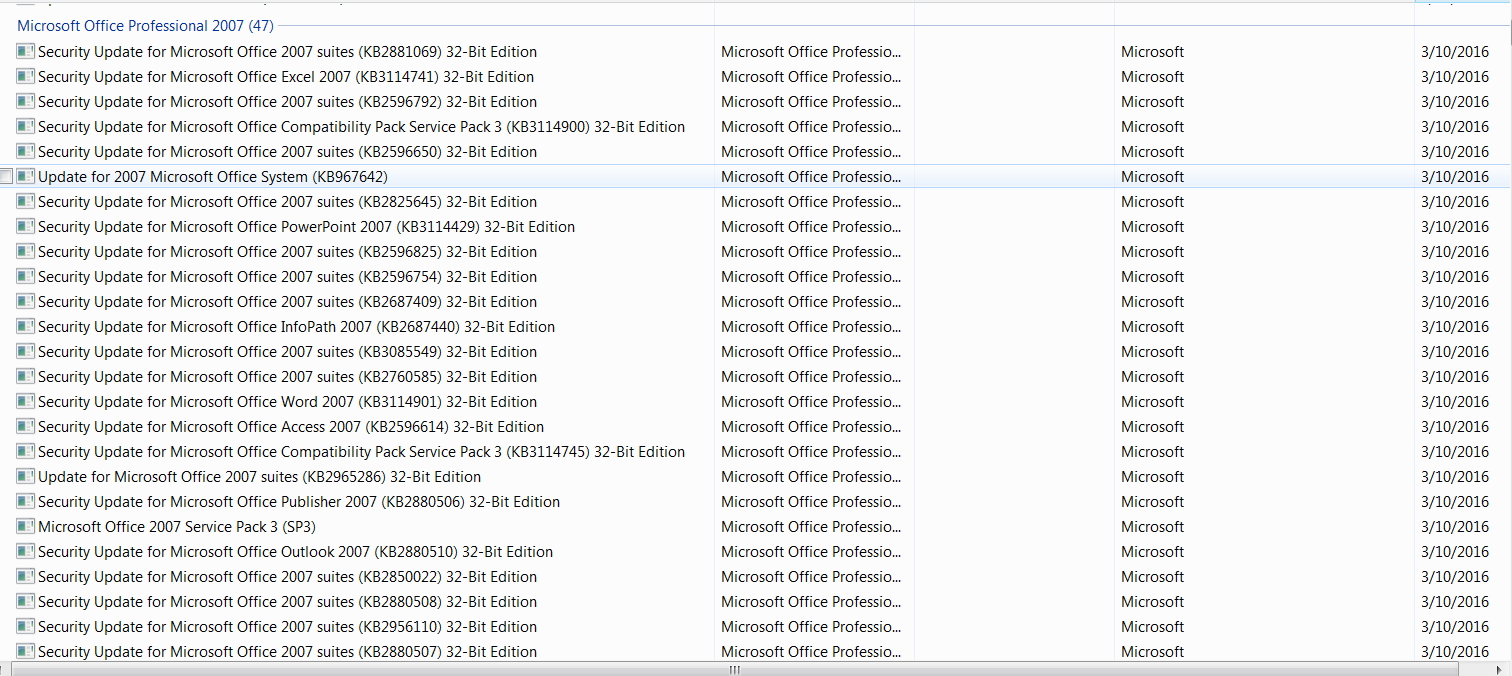This screenshot has width=1512, height=676.
Task: Click the icon for Outlook 2007 update KB2880510
Action: (x=26, y=551)
